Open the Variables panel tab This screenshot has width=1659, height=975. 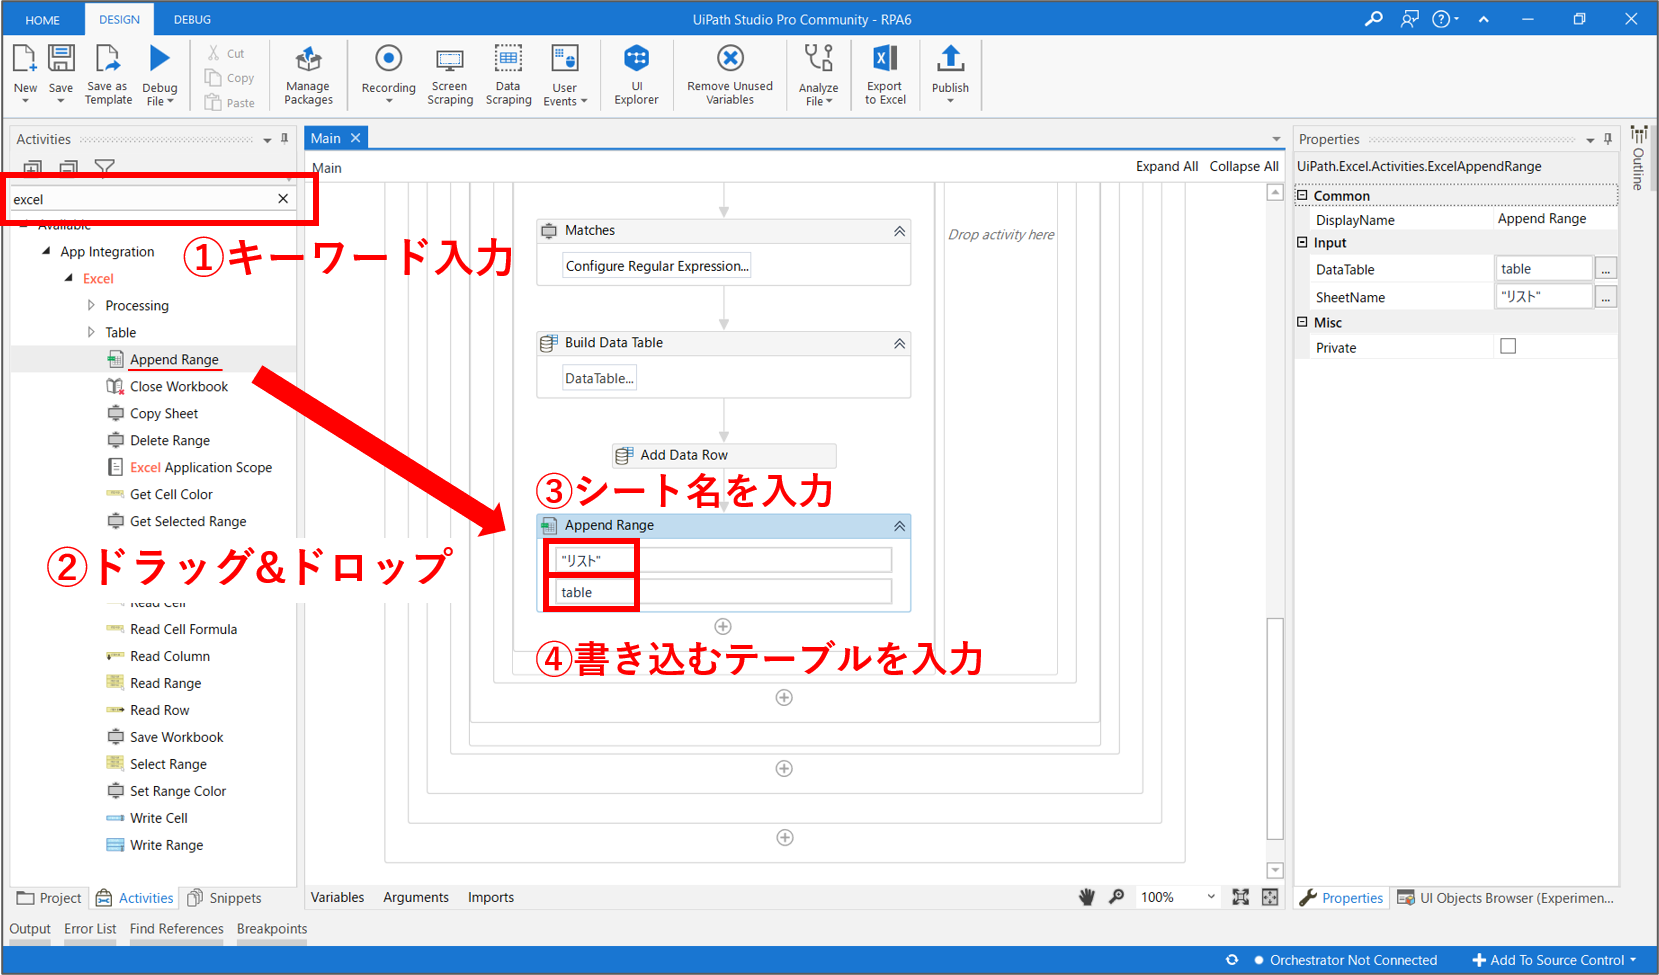[337, 897]
